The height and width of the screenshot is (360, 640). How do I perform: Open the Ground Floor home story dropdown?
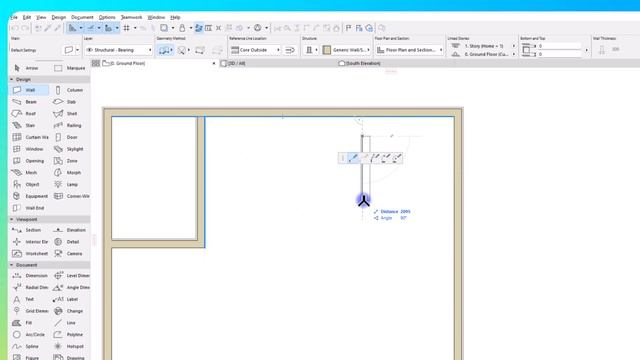click(x=483, y=54)
